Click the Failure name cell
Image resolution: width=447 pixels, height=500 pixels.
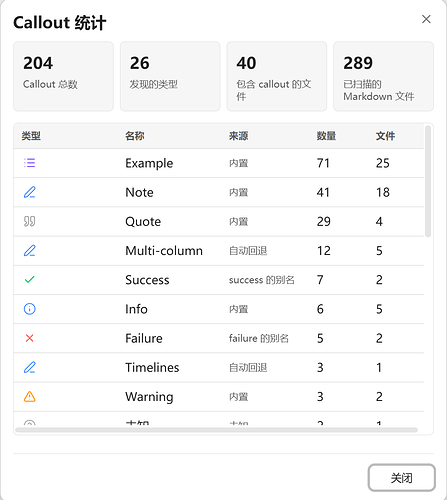click(x=144, y=338)
